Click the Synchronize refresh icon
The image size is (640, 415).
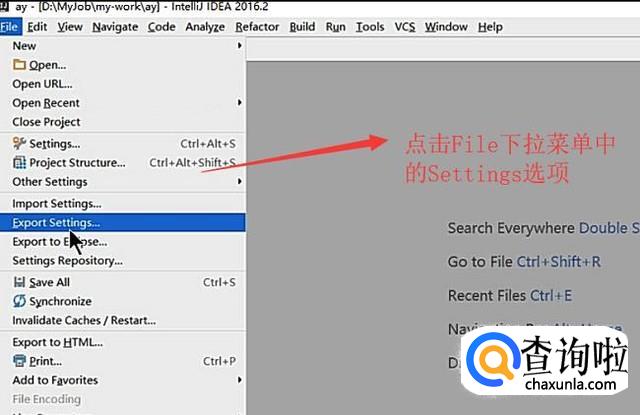(19, 301)
